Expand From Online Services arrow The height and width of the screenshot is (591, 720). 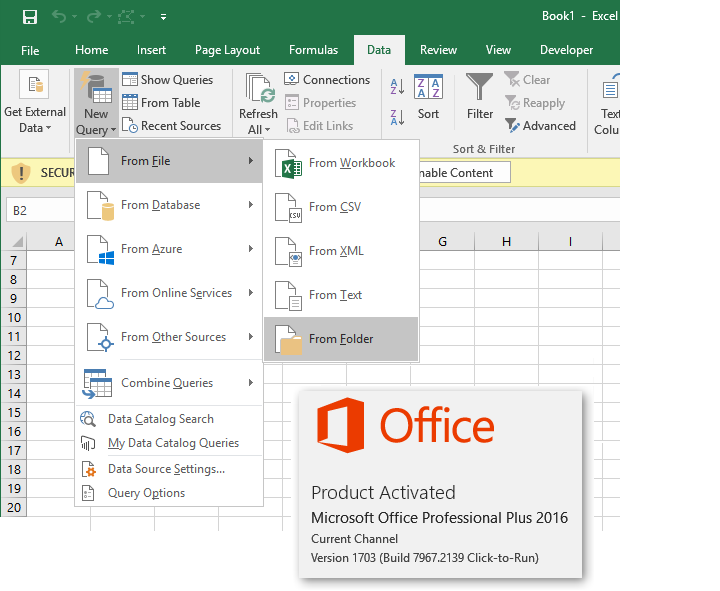pos(251,293)
